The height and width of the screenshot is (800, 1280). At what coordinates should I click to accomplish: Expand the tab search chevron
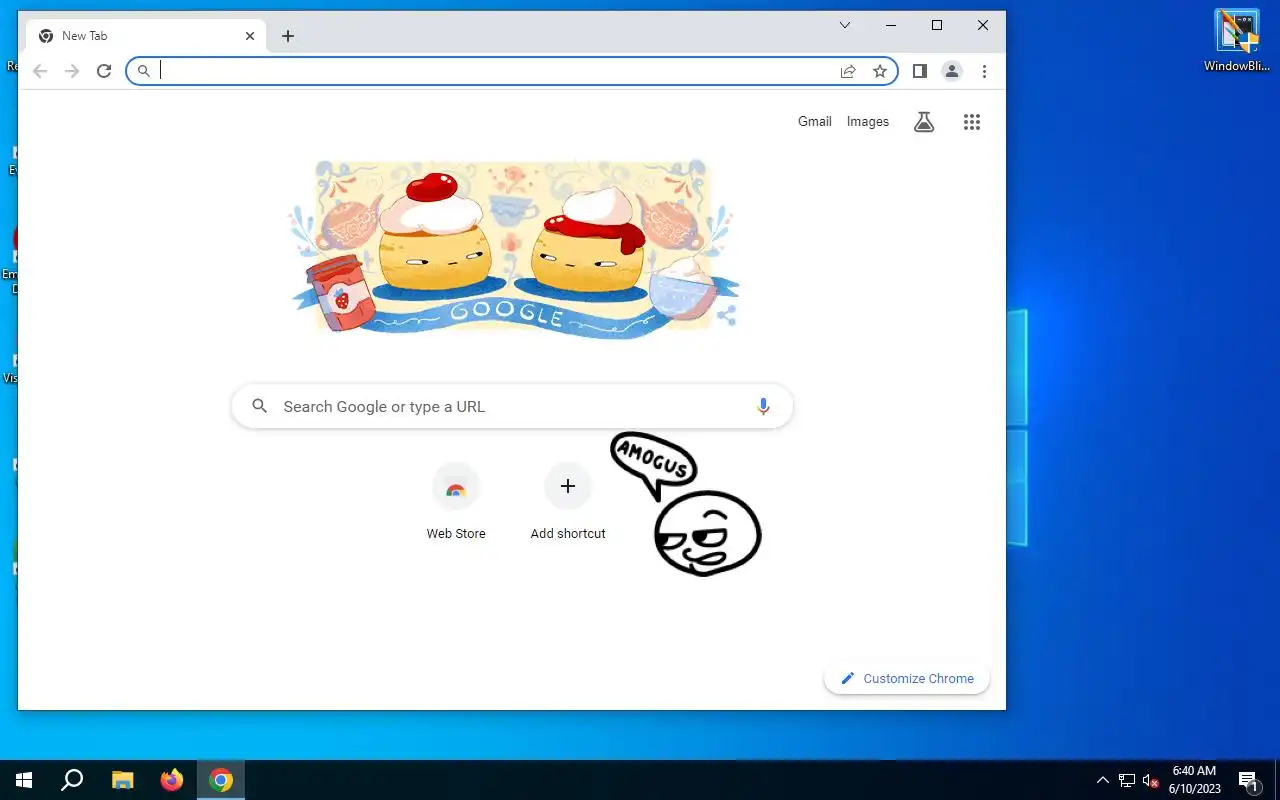pos(845,25)
